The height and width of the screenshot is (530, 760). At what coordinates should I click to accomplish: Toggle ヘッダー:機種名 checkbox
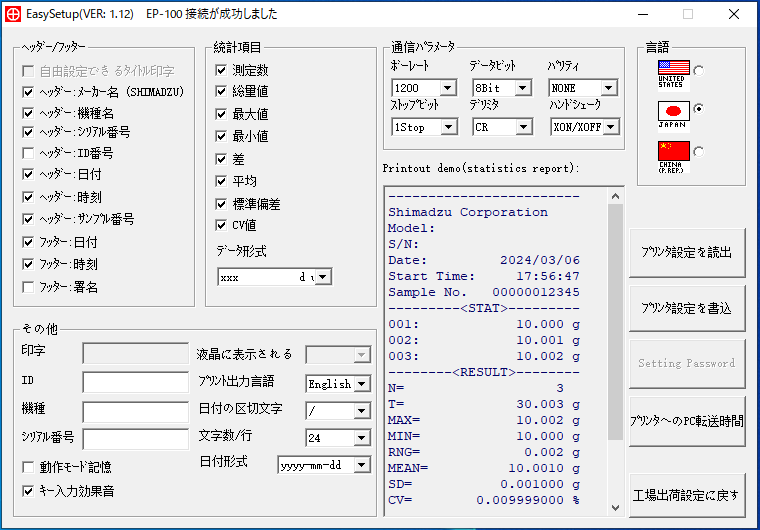click(28, 113)
